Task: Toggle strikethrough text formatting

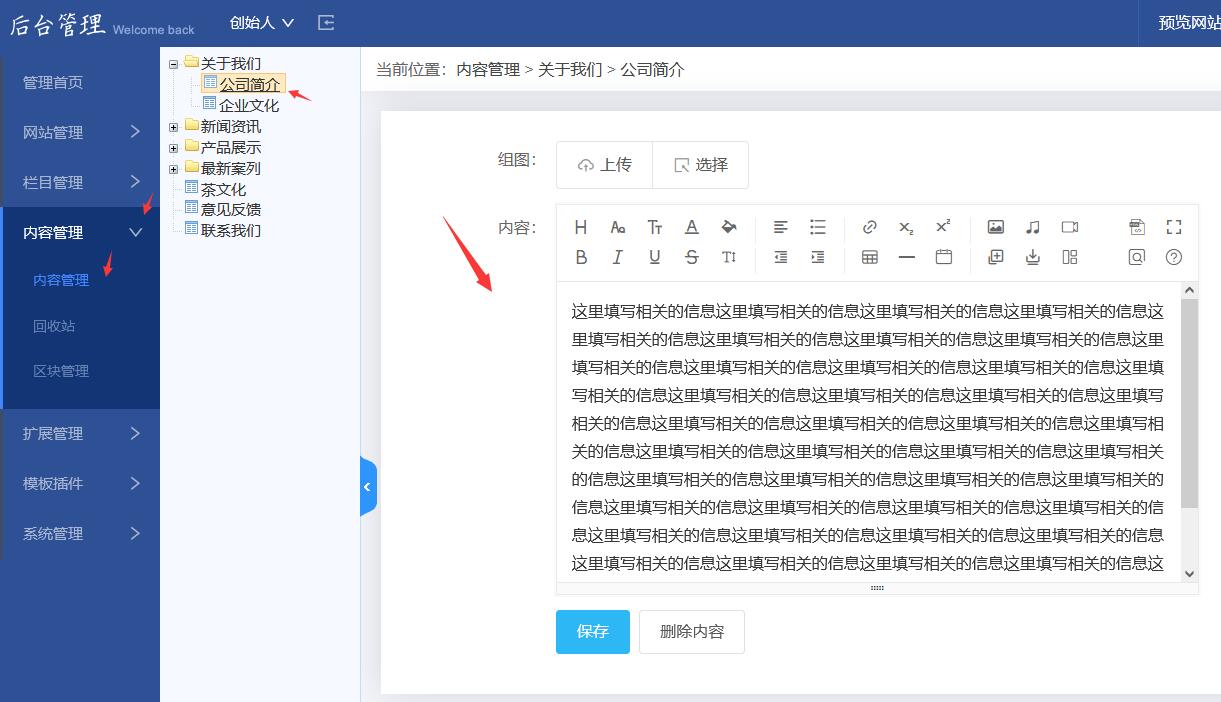Action: (x=691, y=257)
